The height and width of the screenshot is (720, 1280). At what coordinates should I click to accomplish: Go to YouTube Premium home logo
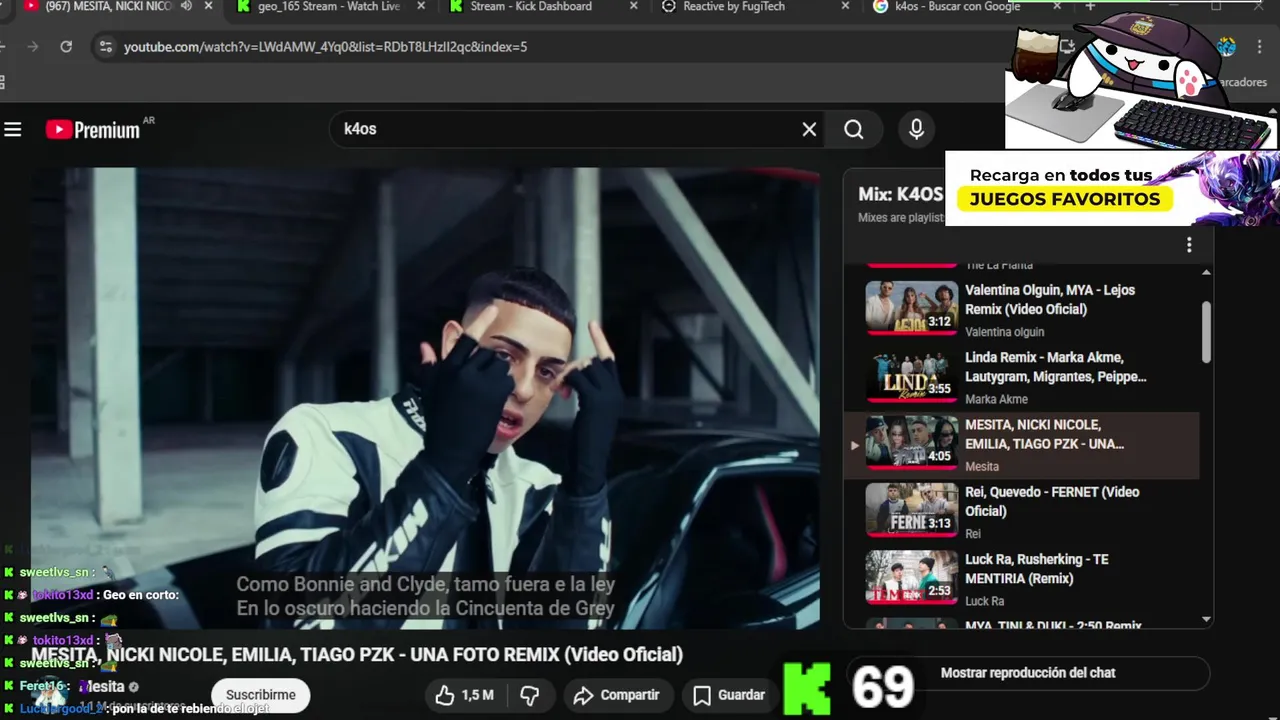pos(93,129)
